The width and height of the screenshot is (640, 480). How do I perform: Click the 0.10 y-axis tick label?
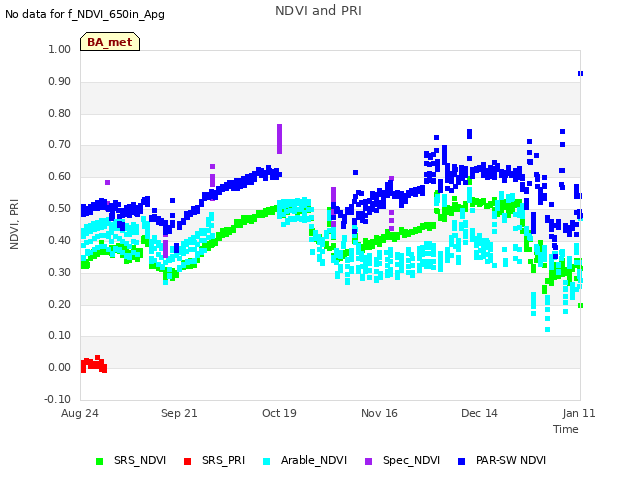[60, 336]
